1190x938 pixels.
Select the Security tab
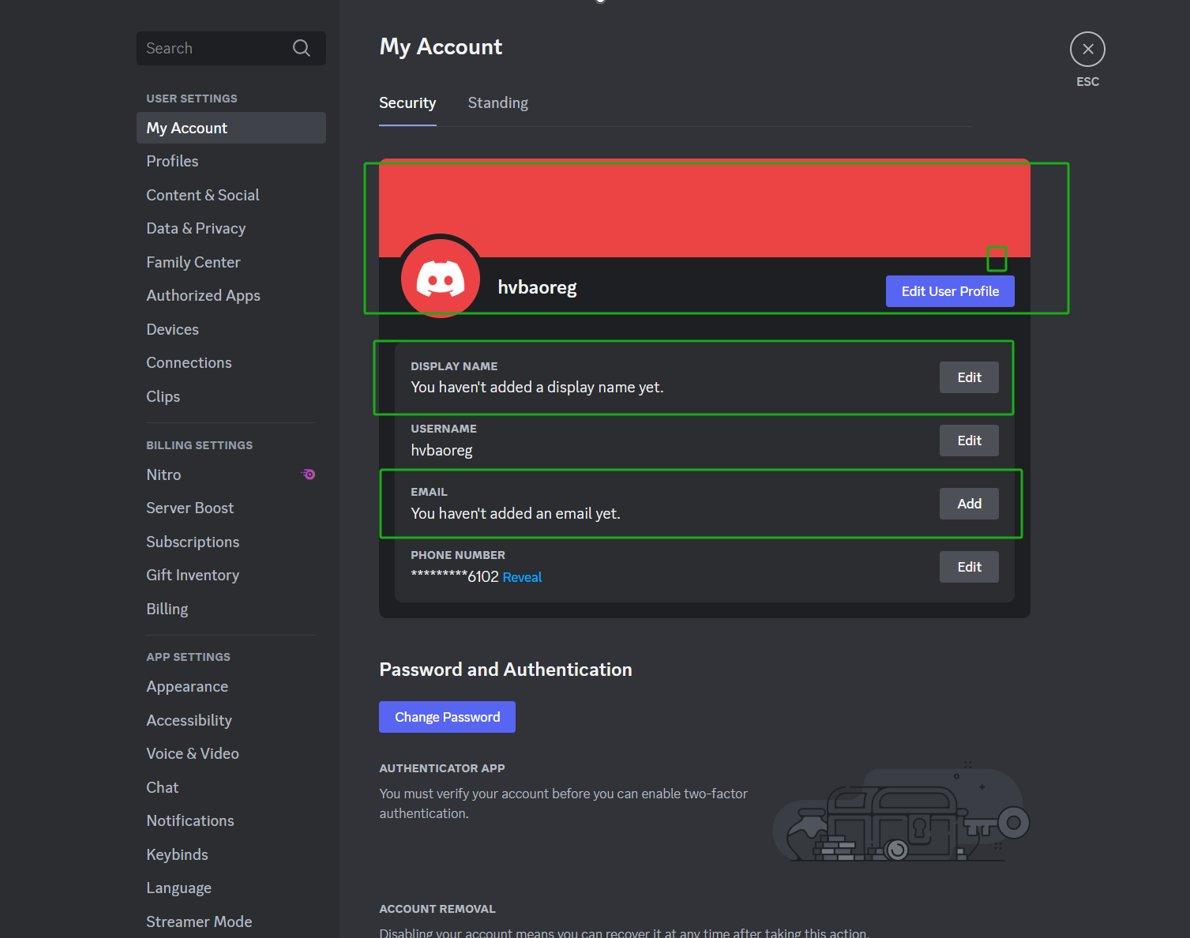pyautogui.click(x=408, y=102)
